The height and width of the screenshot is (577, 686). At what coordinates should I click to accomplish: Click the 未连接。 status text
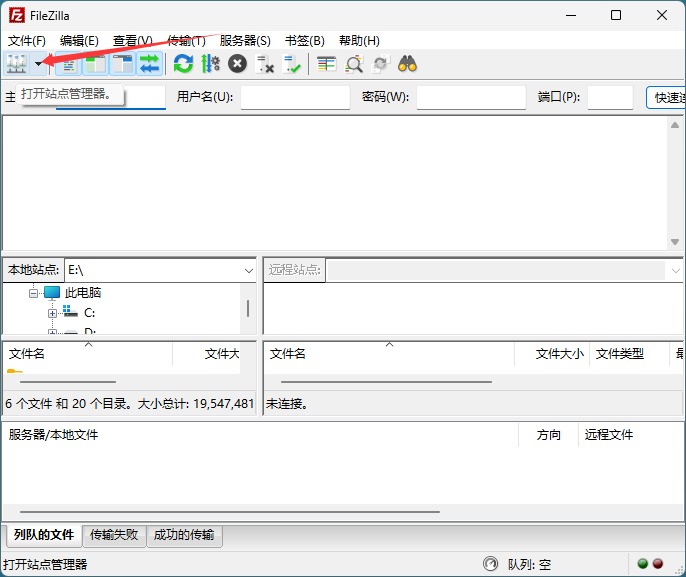click(x=287, y=403)
